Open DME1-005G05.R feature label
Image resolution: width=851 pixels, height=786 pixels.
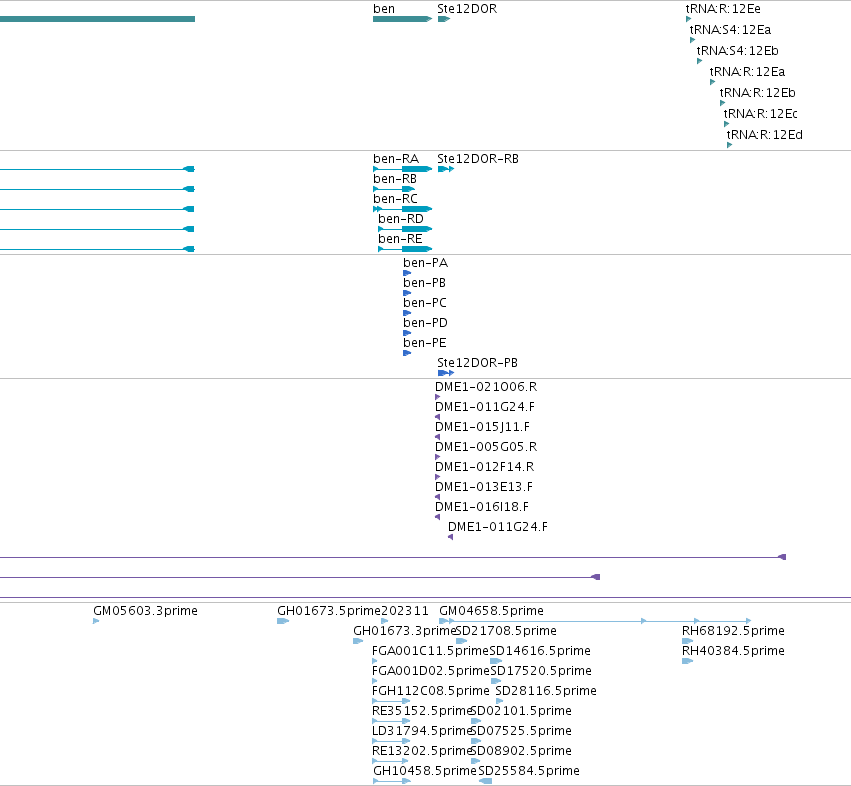[x=486, y=447]
